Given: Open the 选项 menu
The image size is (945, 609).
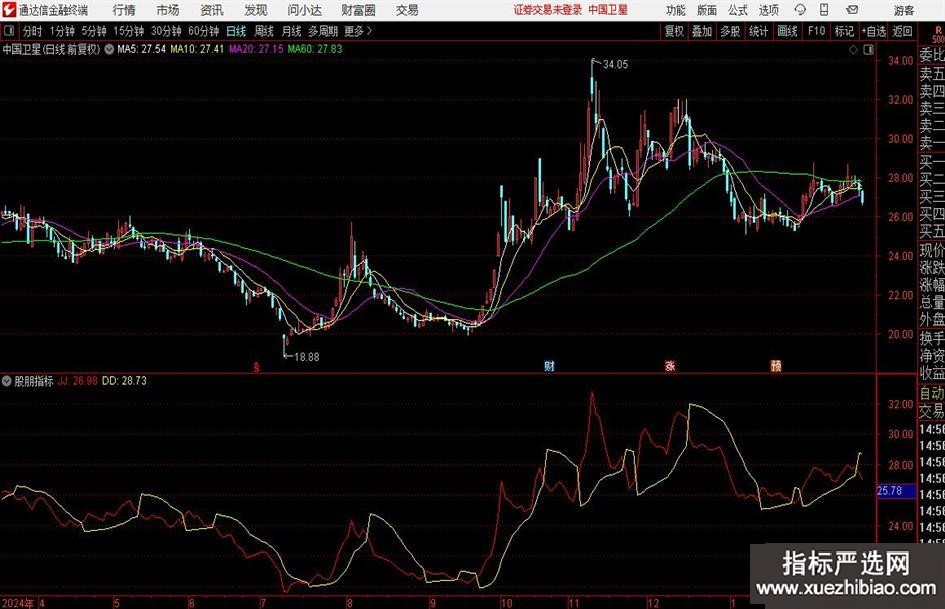Looking at the screenshot, I should pyautogui.click(x=768, y=10).
